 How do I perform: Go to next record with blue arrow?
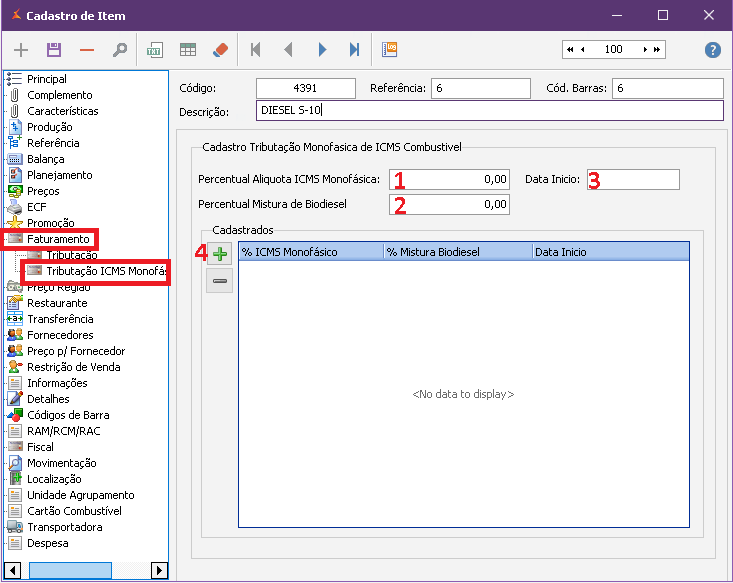click(x=322, y=50)
